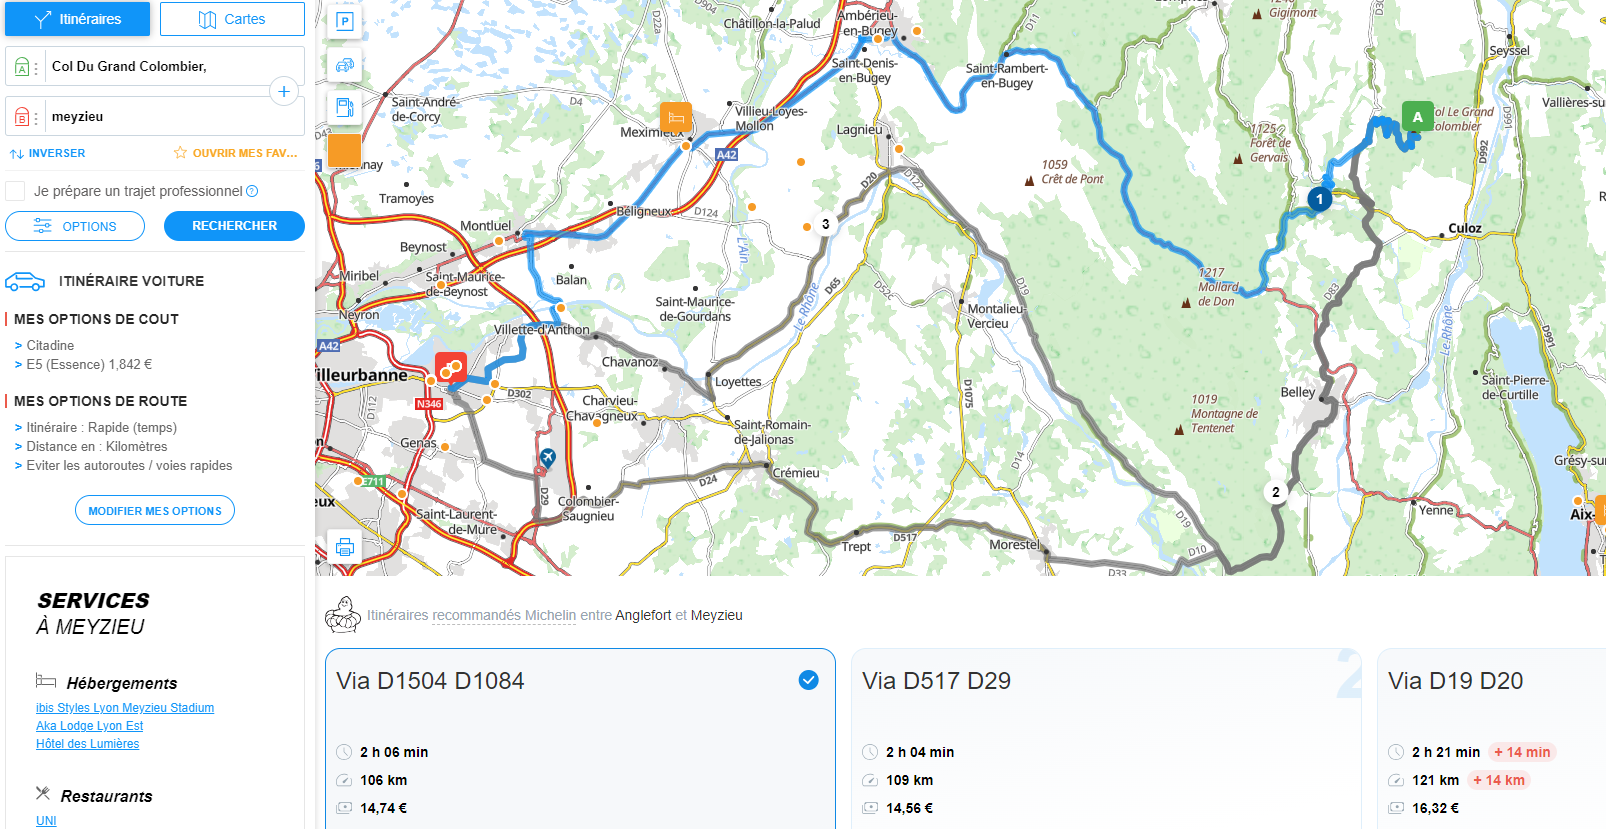This screenshot has height=829, width=1606.
Task: Open my favourites via 'Ouvrir mes fav...'
Action: coord(236,153)
